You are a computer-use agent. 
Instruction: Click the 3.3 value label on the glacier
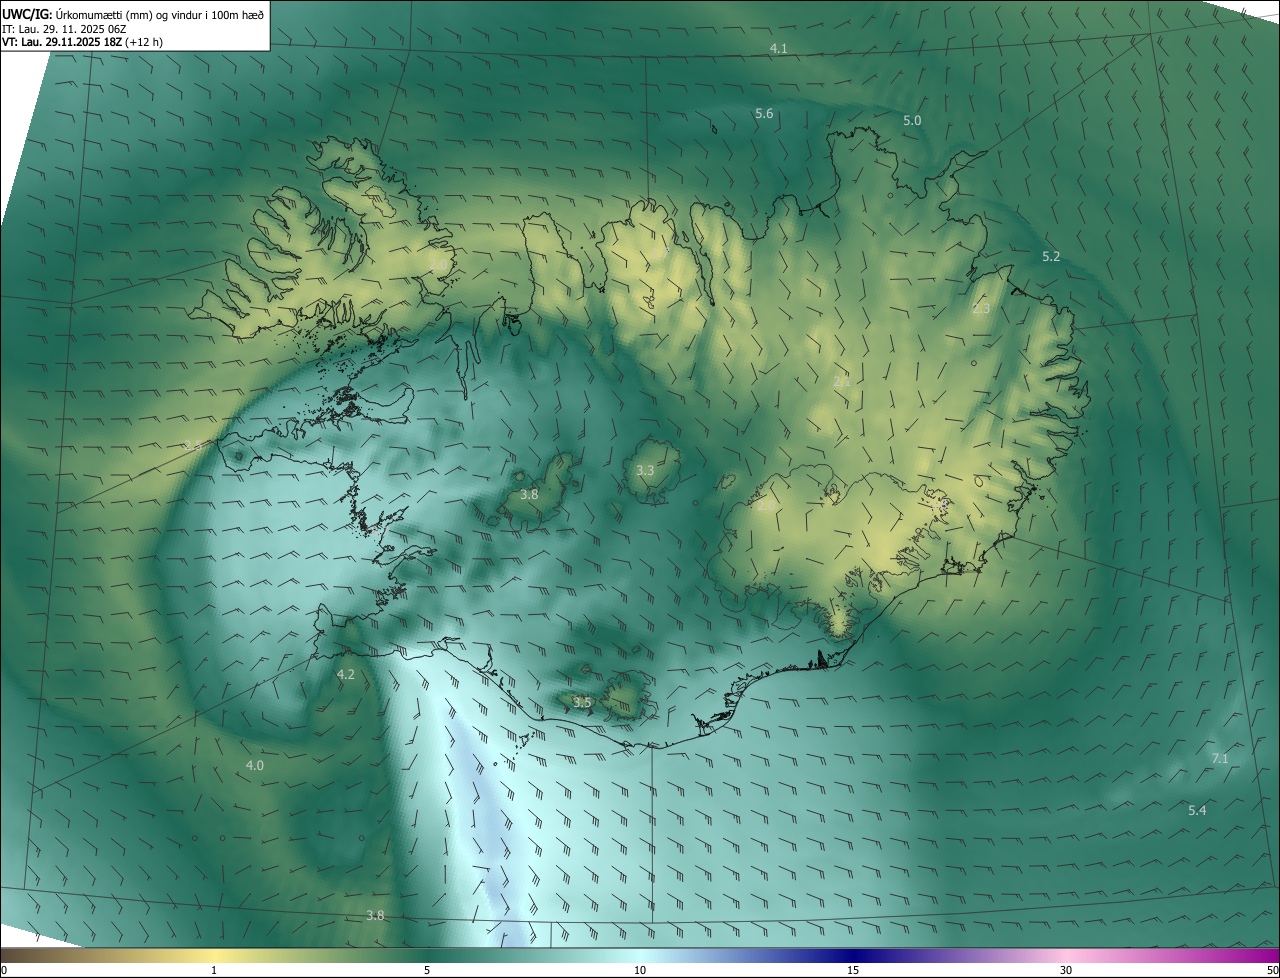(645, 470)
